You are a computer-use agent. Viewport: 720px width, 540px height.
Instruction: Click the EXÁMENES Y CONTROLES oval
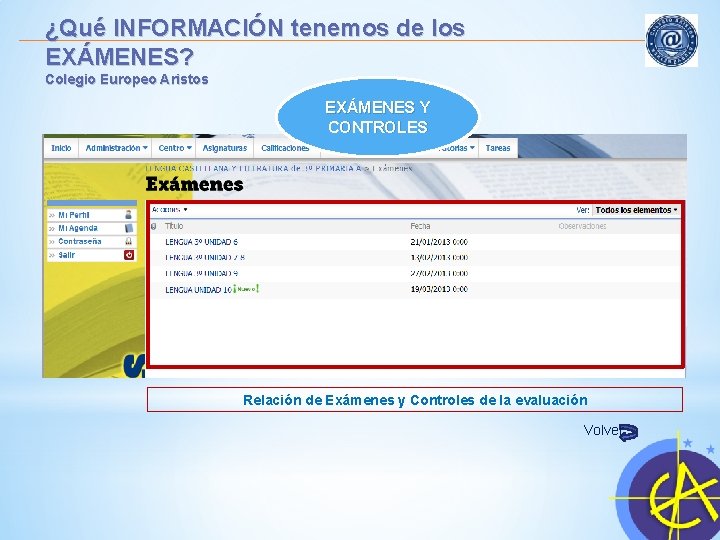(x=377, y=117)
